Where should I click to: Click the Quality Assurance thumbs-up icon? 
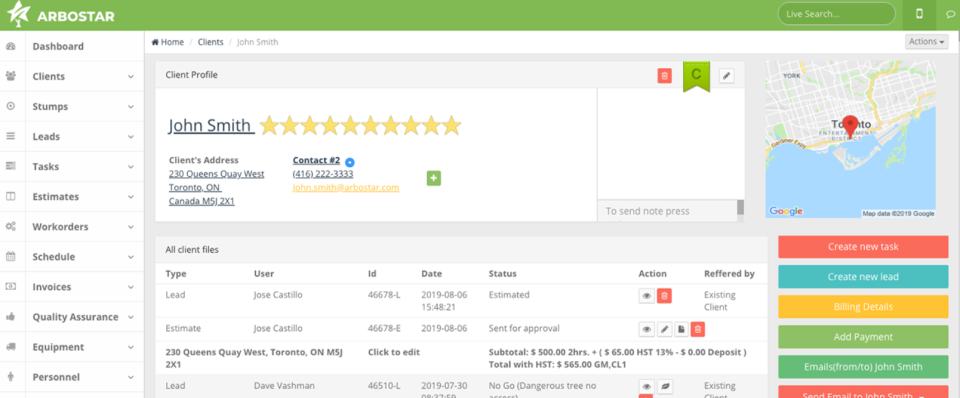coord(10,317)
